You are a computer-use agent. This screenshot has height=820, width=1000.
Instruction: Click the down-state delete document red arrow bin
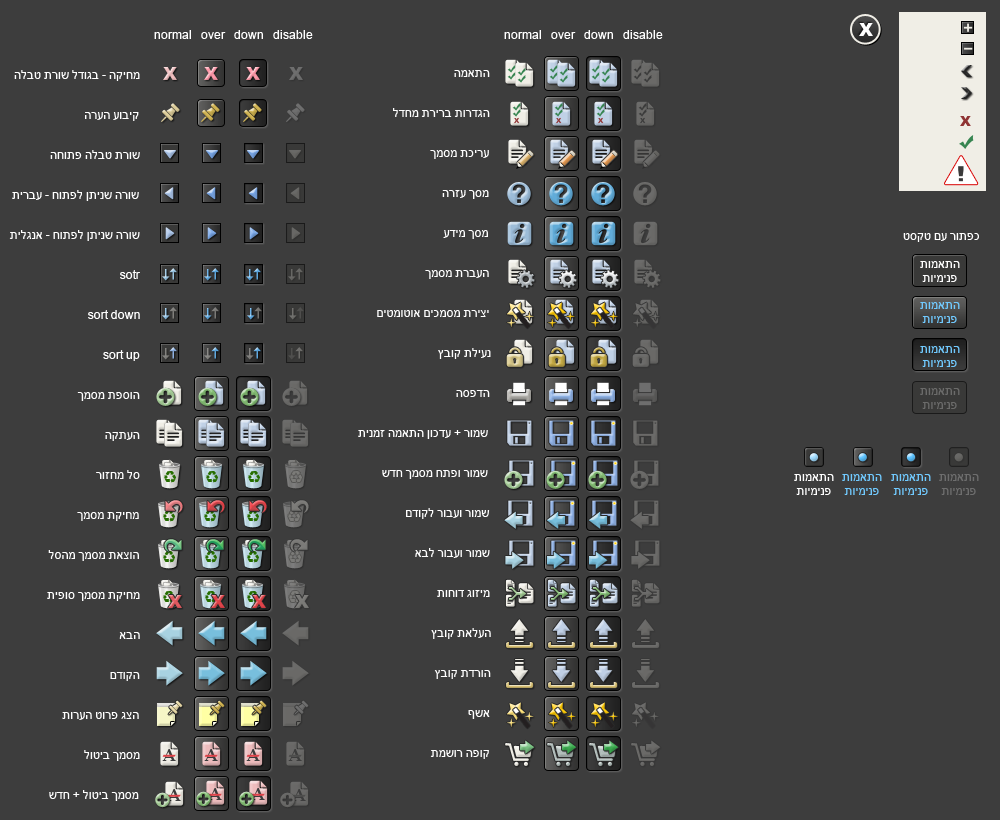253,514
